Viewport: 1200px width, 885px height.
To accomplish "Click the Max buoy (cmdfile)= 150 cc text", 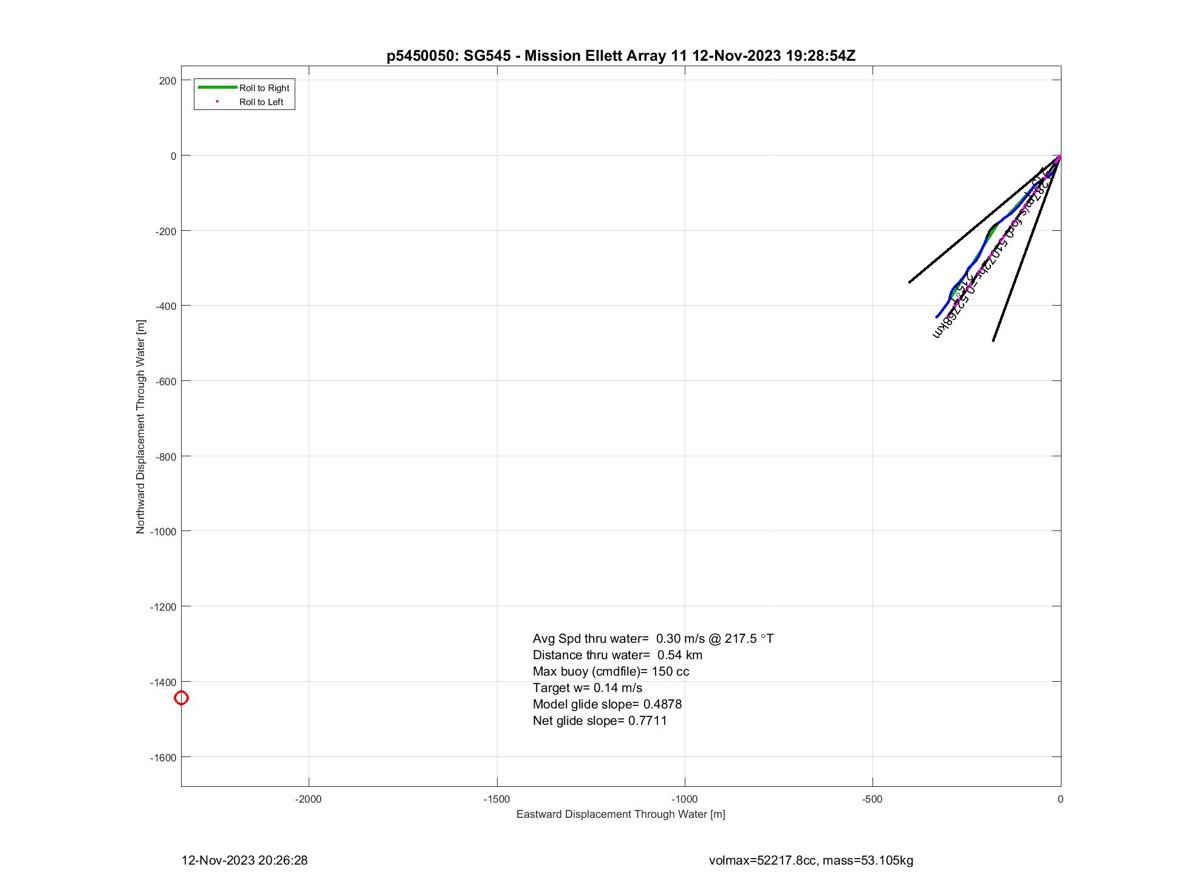I will 611,671.
